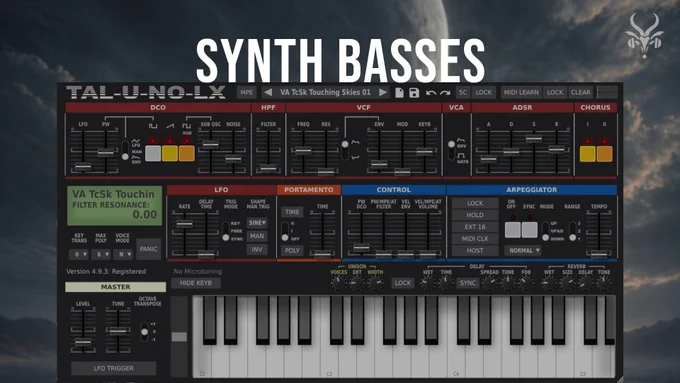The height and width of the screenshot is (383, 680).
Task: Click the VCF FREQ slider
Action: tap(303, 151)
